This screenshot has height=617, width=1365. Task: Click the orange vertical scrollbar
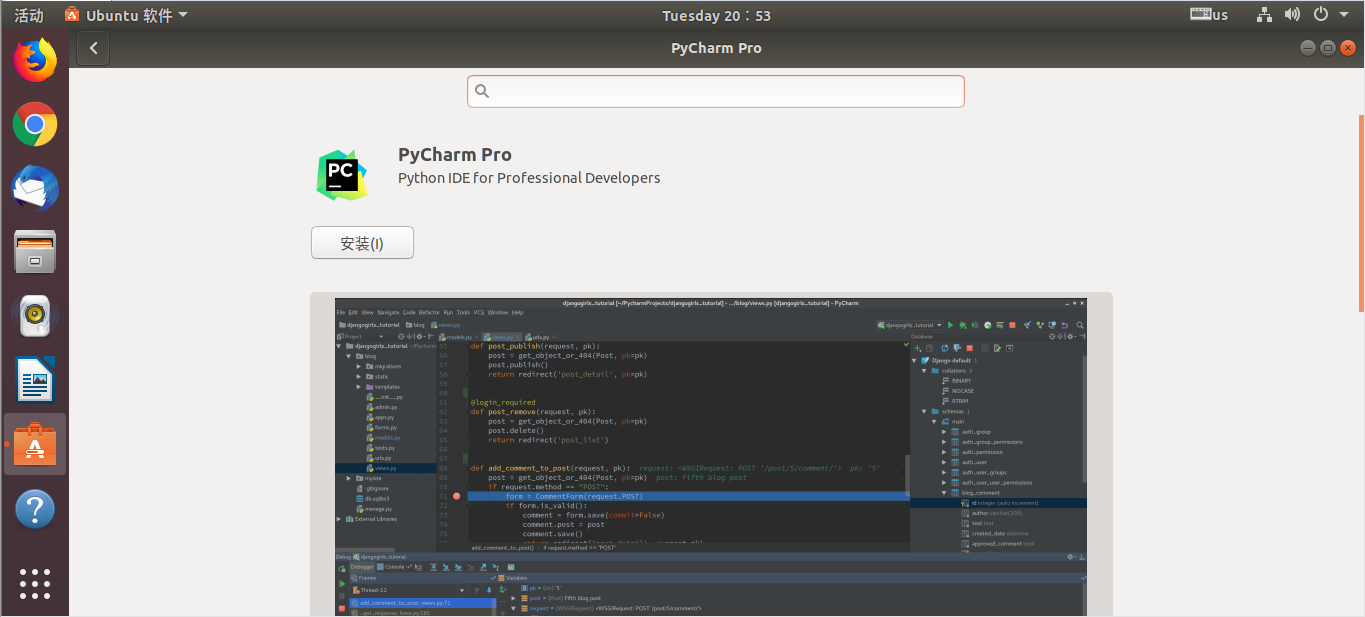(1361, 213)
